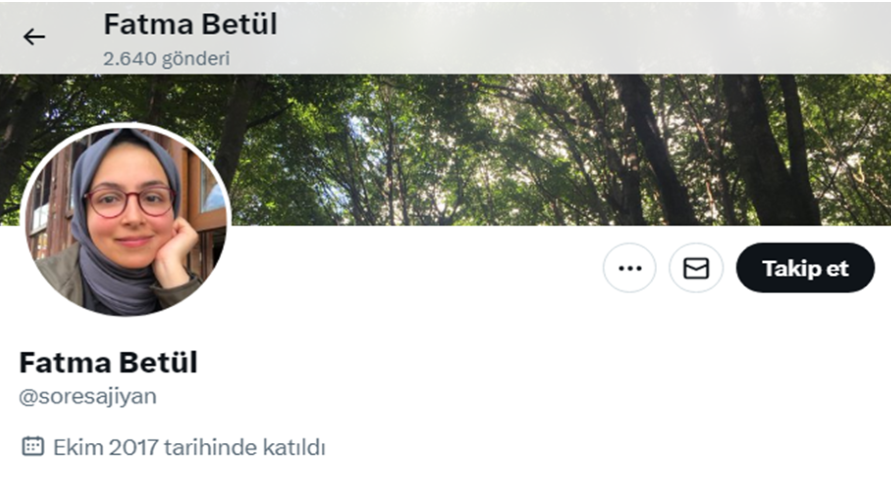891x479 pixels.
Task: Click the 2.640 gönderi post count
Action: (x=166, y=58)
